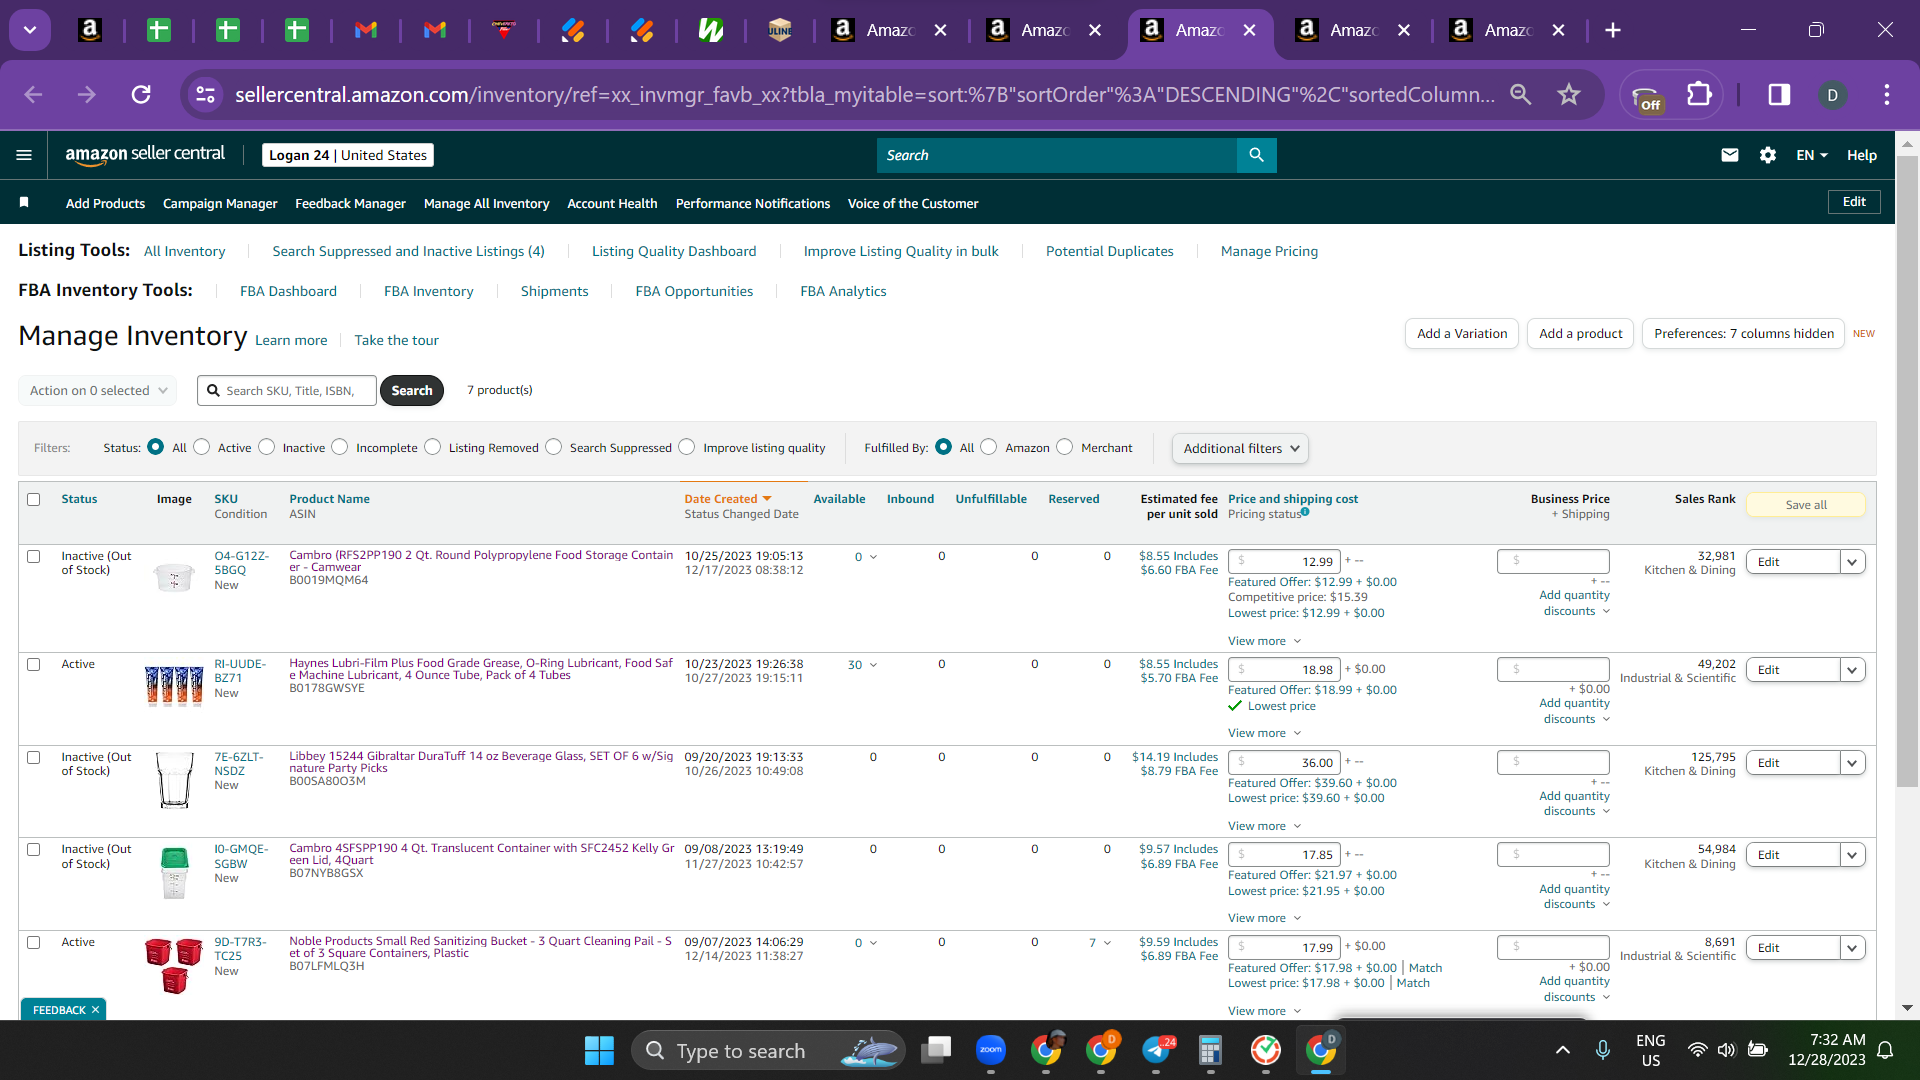
Task: Open a new browser tab with plus icon
Action: (x=1613, y=30)
